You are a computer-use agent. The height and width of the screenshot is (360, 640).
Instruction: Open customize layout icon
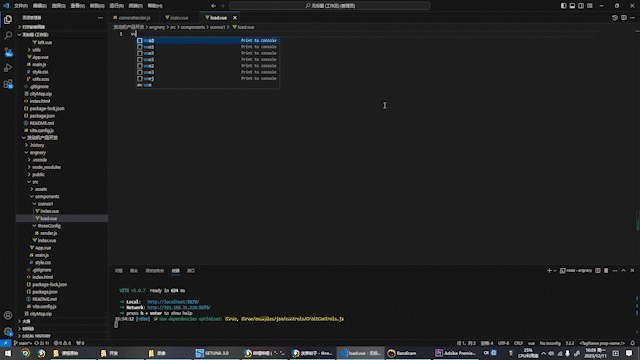(590, 6)
